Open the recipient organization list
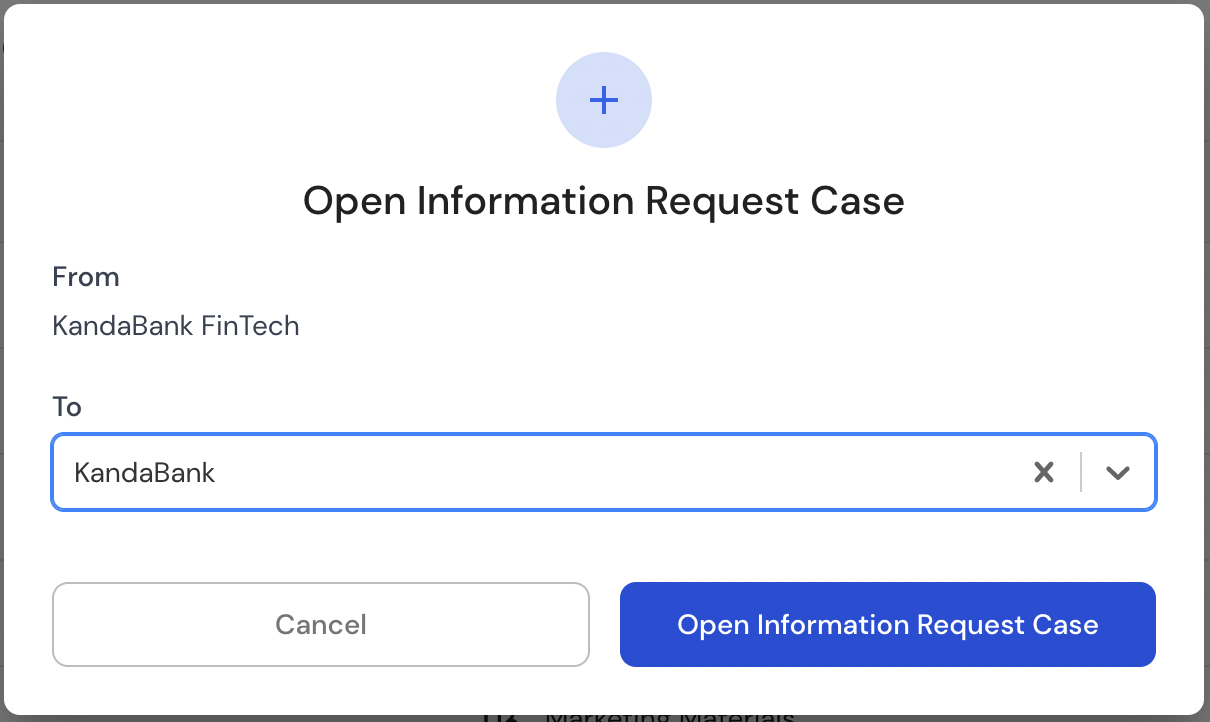 1118,472
